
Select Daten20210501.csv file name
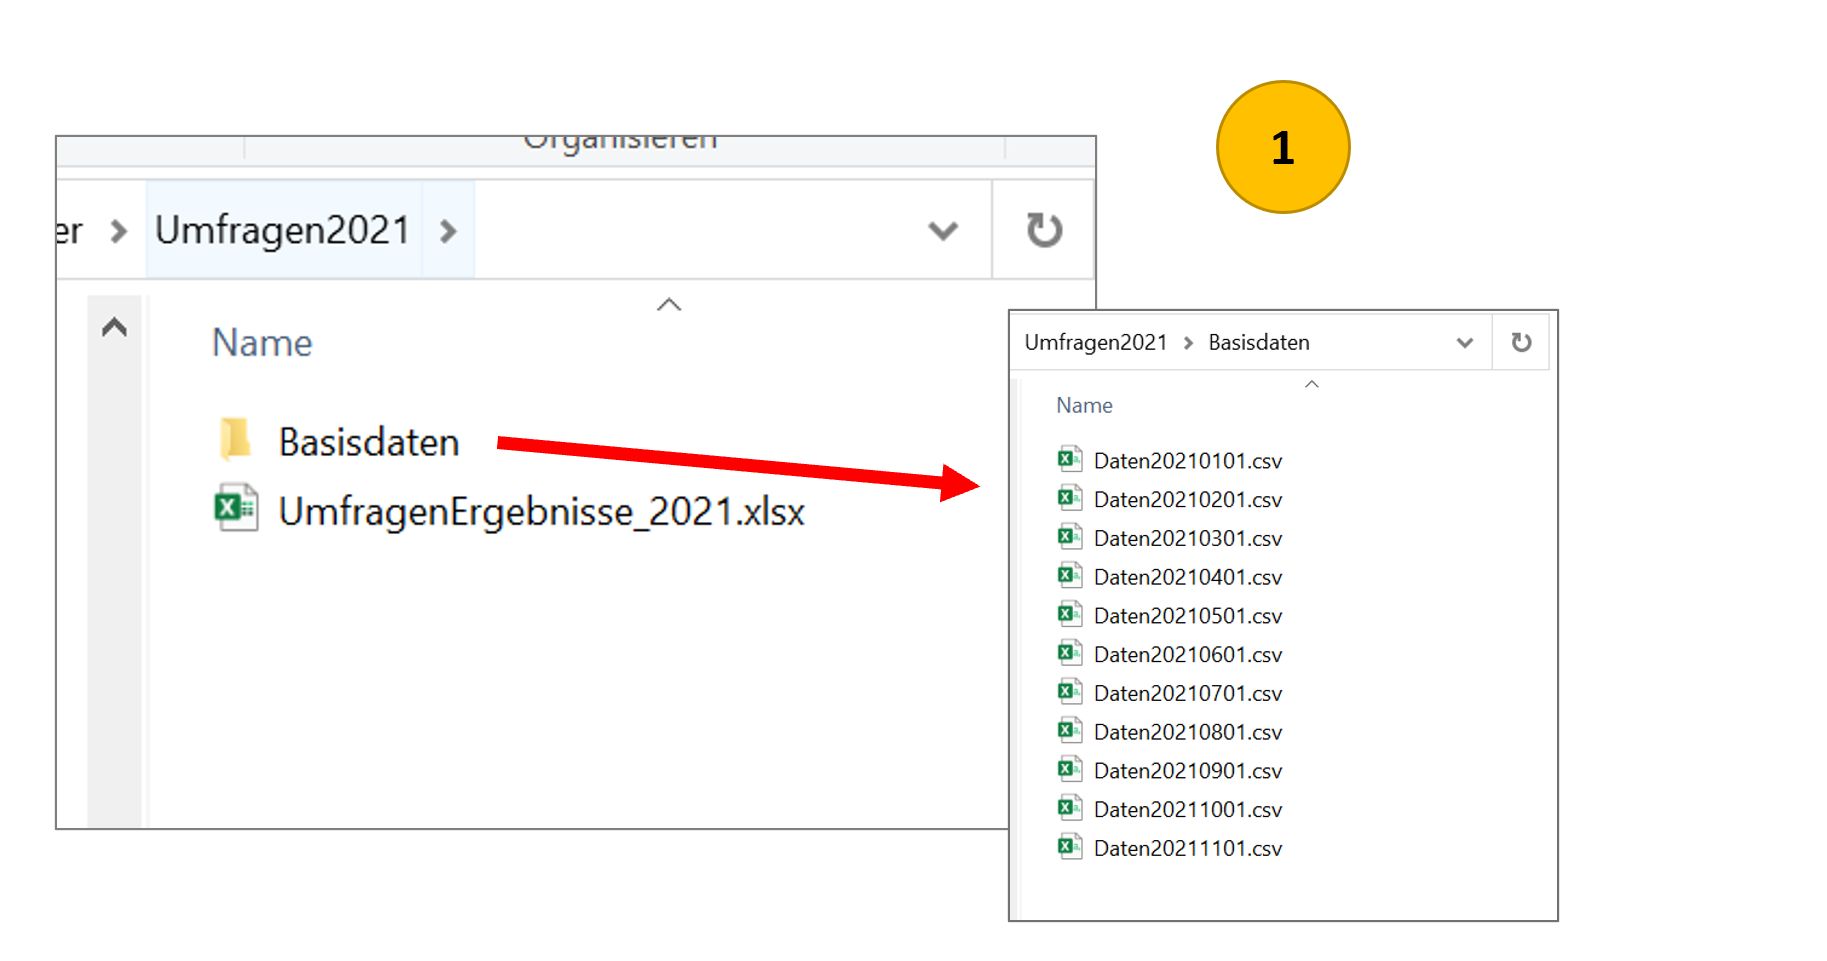(1188, 616)
